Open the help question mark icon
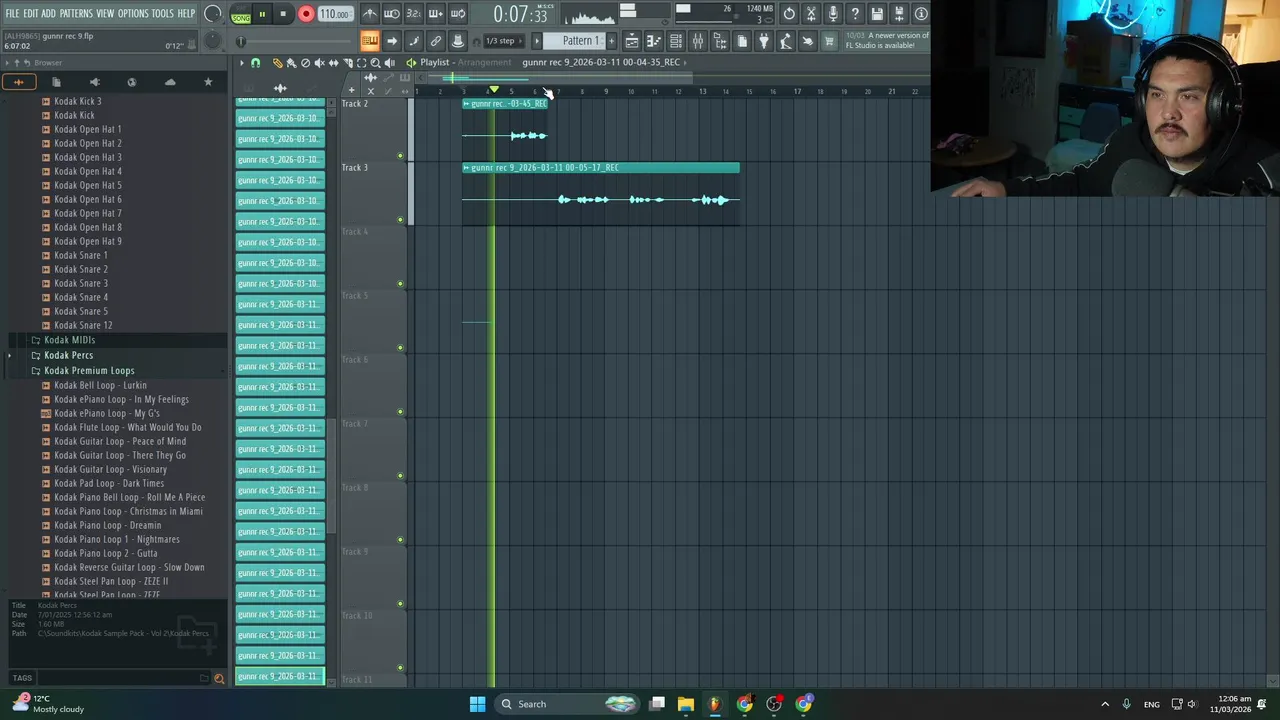1280x720 pixels. pos(855,14)
